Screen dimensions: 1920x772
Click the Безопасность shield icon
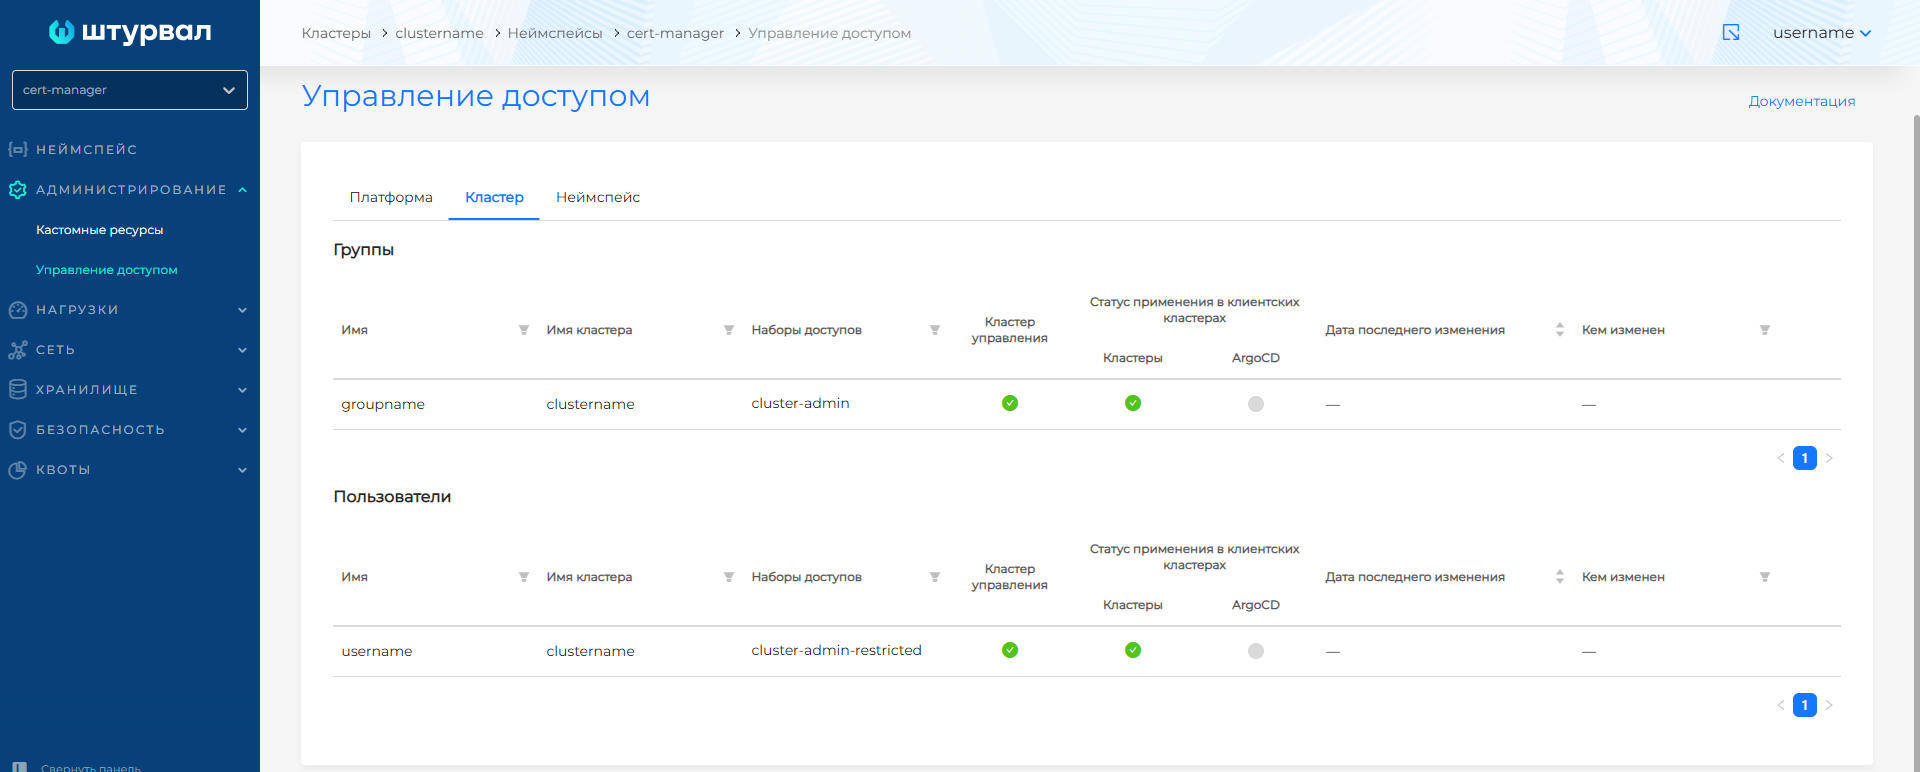[x=18, y=430]
